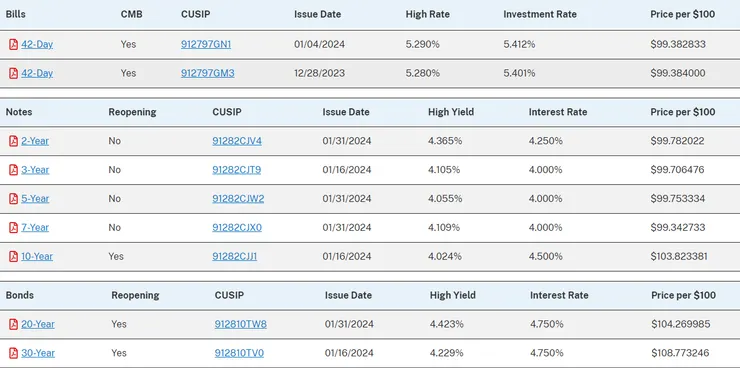740x368 pixels.
Task: Select the high yield 4.365%
Action: [x=445, y=141]
